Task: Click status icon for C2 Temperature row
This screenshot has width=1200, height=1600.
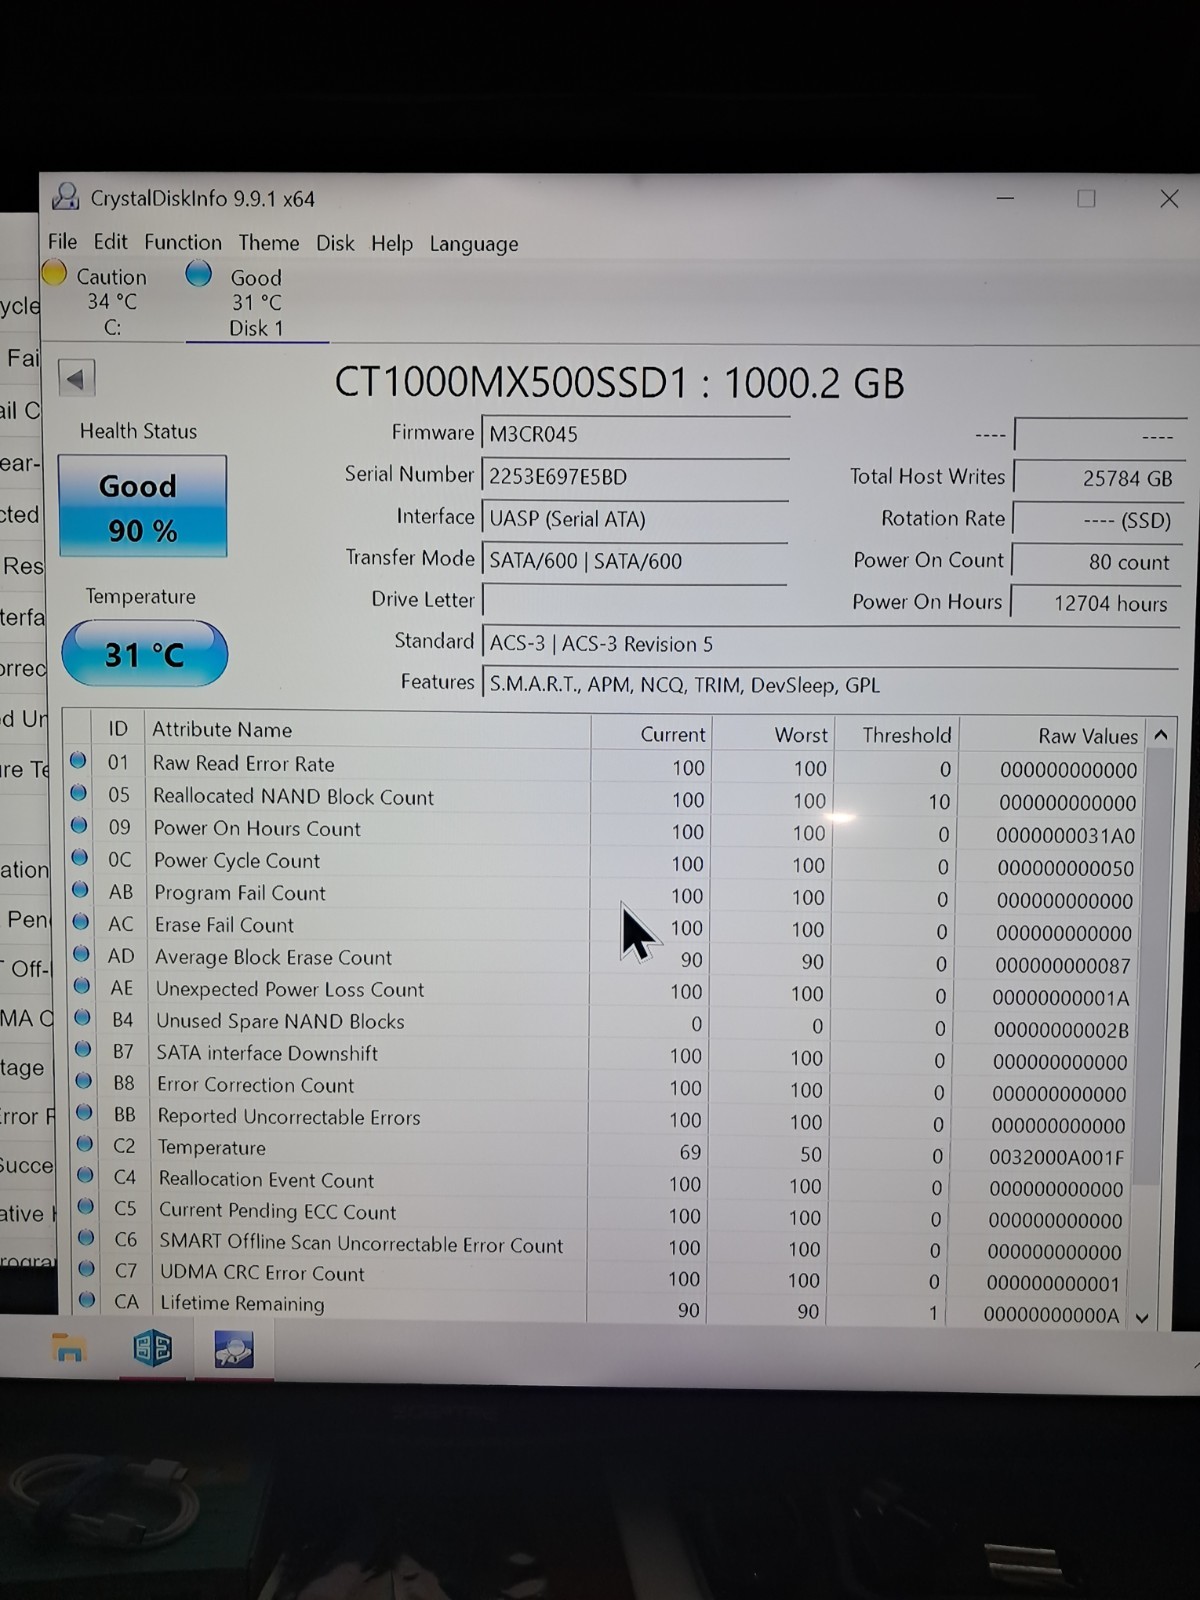Action: point(85,1143)
